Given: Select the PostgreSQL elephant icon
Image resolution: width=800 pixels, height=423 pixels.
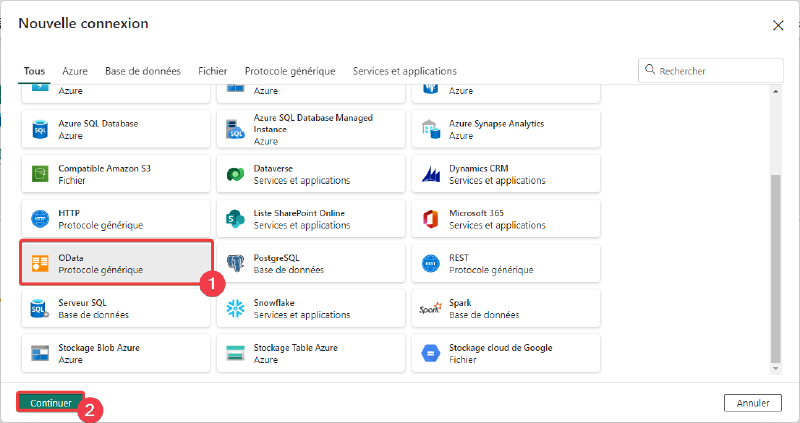Looking at the screenshot, I should click(235, 263).
